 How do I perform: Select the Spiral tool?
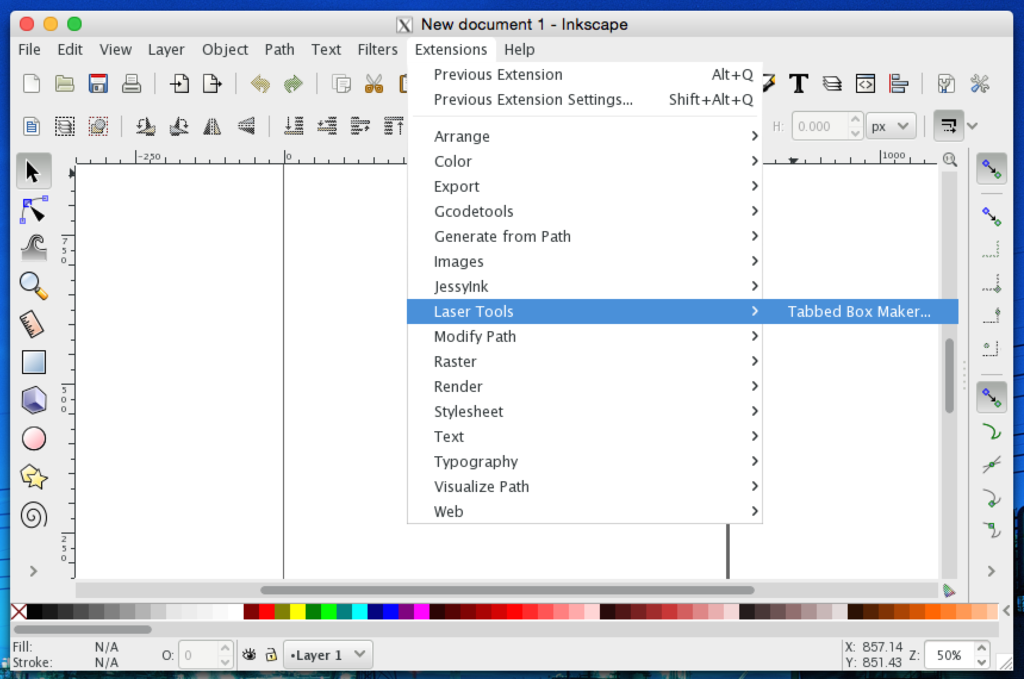click(33, 515)
